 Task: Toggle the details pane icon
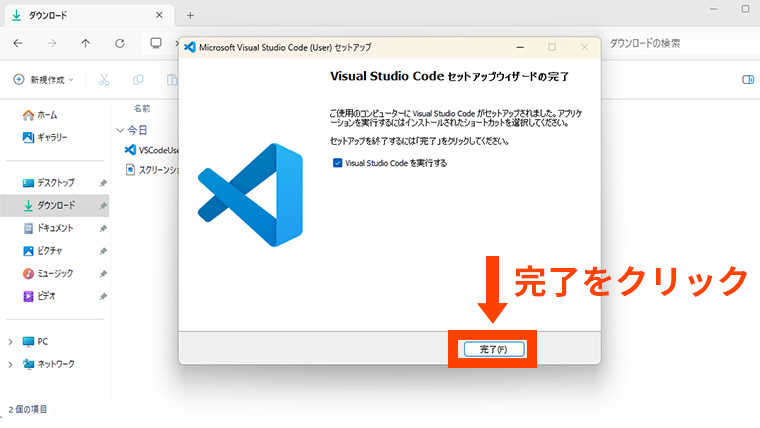746,79
